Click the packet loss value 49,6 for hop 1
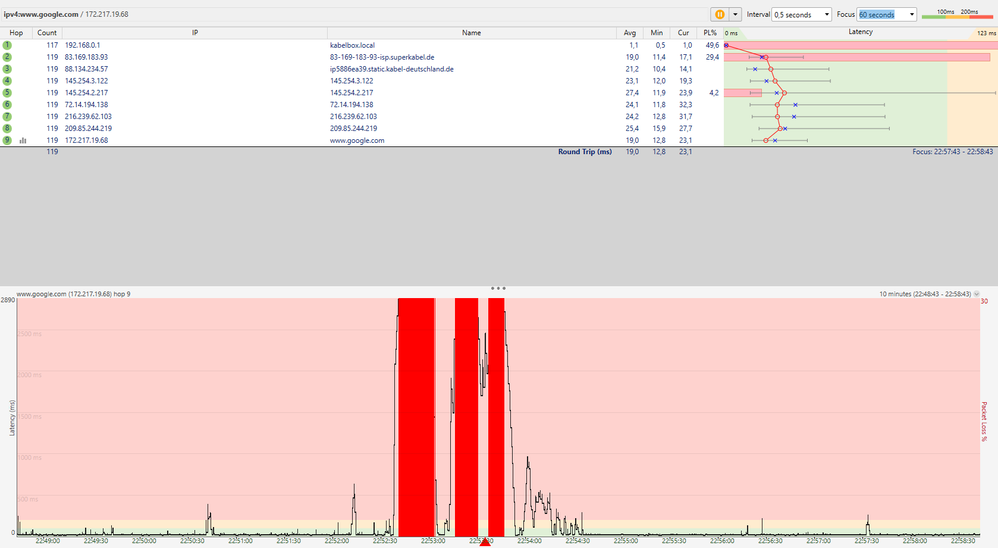998x548 pixels. (712, 45)
